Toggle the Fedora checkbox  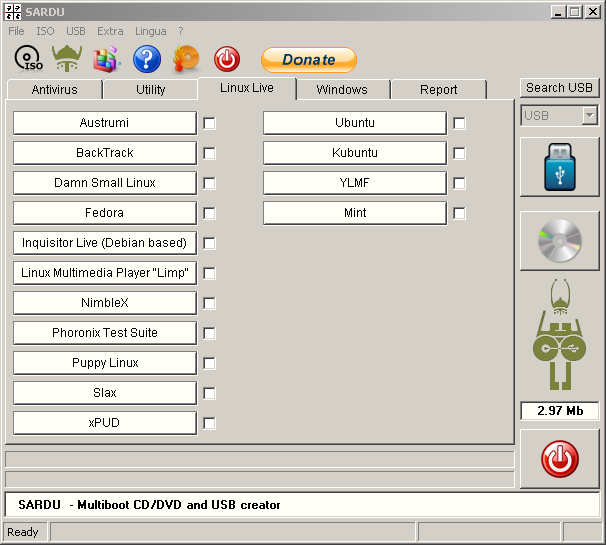(x=209, y=213)
